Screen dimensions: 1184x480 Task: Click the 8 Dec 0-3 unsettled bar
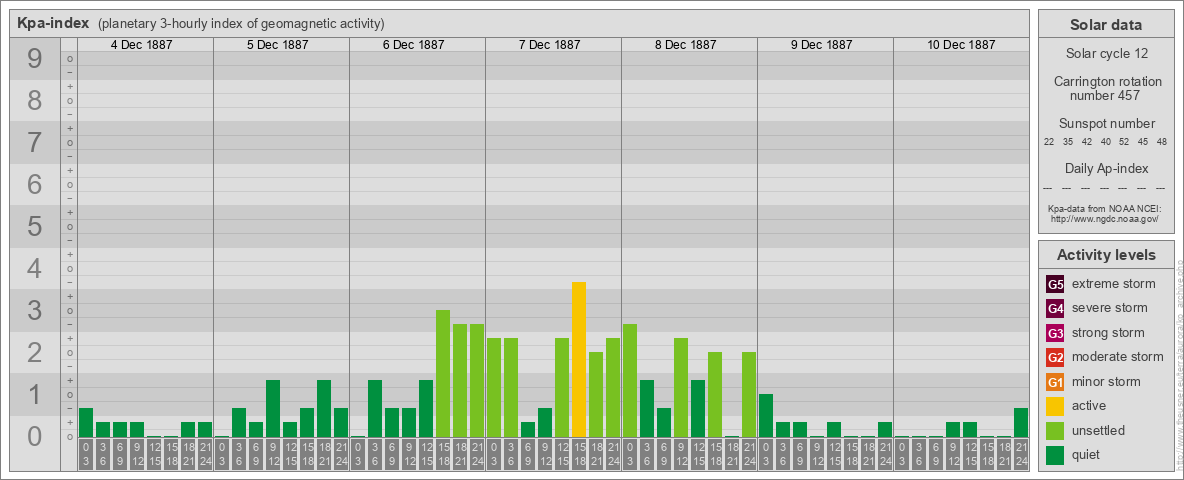point(630,380)
